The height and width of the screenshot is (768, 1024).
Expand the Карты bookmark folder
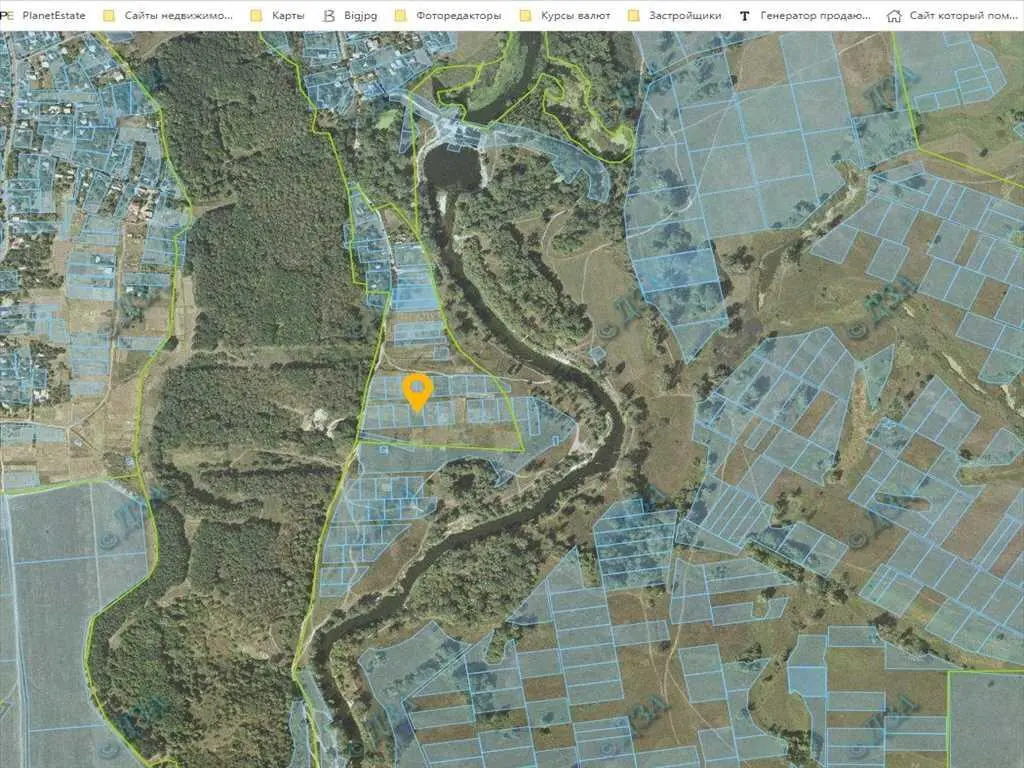point(288,16)
